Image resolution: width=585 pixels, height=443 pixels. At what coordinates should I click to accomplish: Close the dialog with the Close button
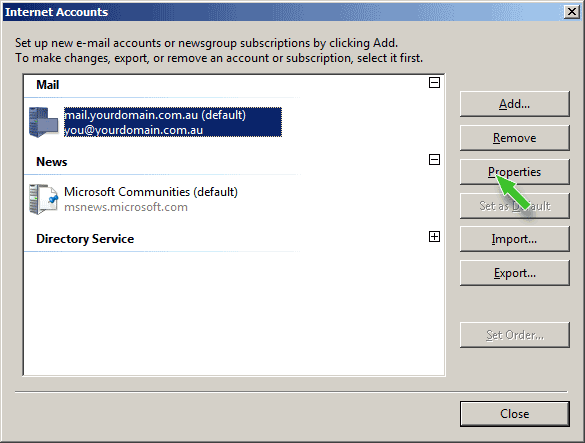pos(514,414)
